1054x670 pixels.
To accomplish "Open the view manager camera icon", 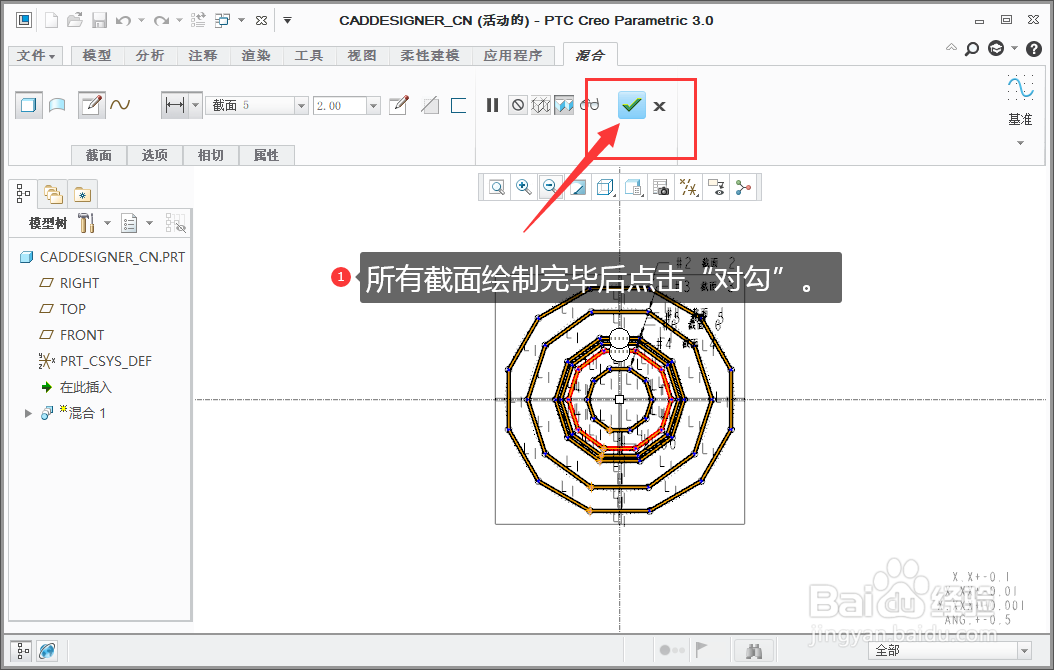I will pyautogui.click(x=661, y=187).
